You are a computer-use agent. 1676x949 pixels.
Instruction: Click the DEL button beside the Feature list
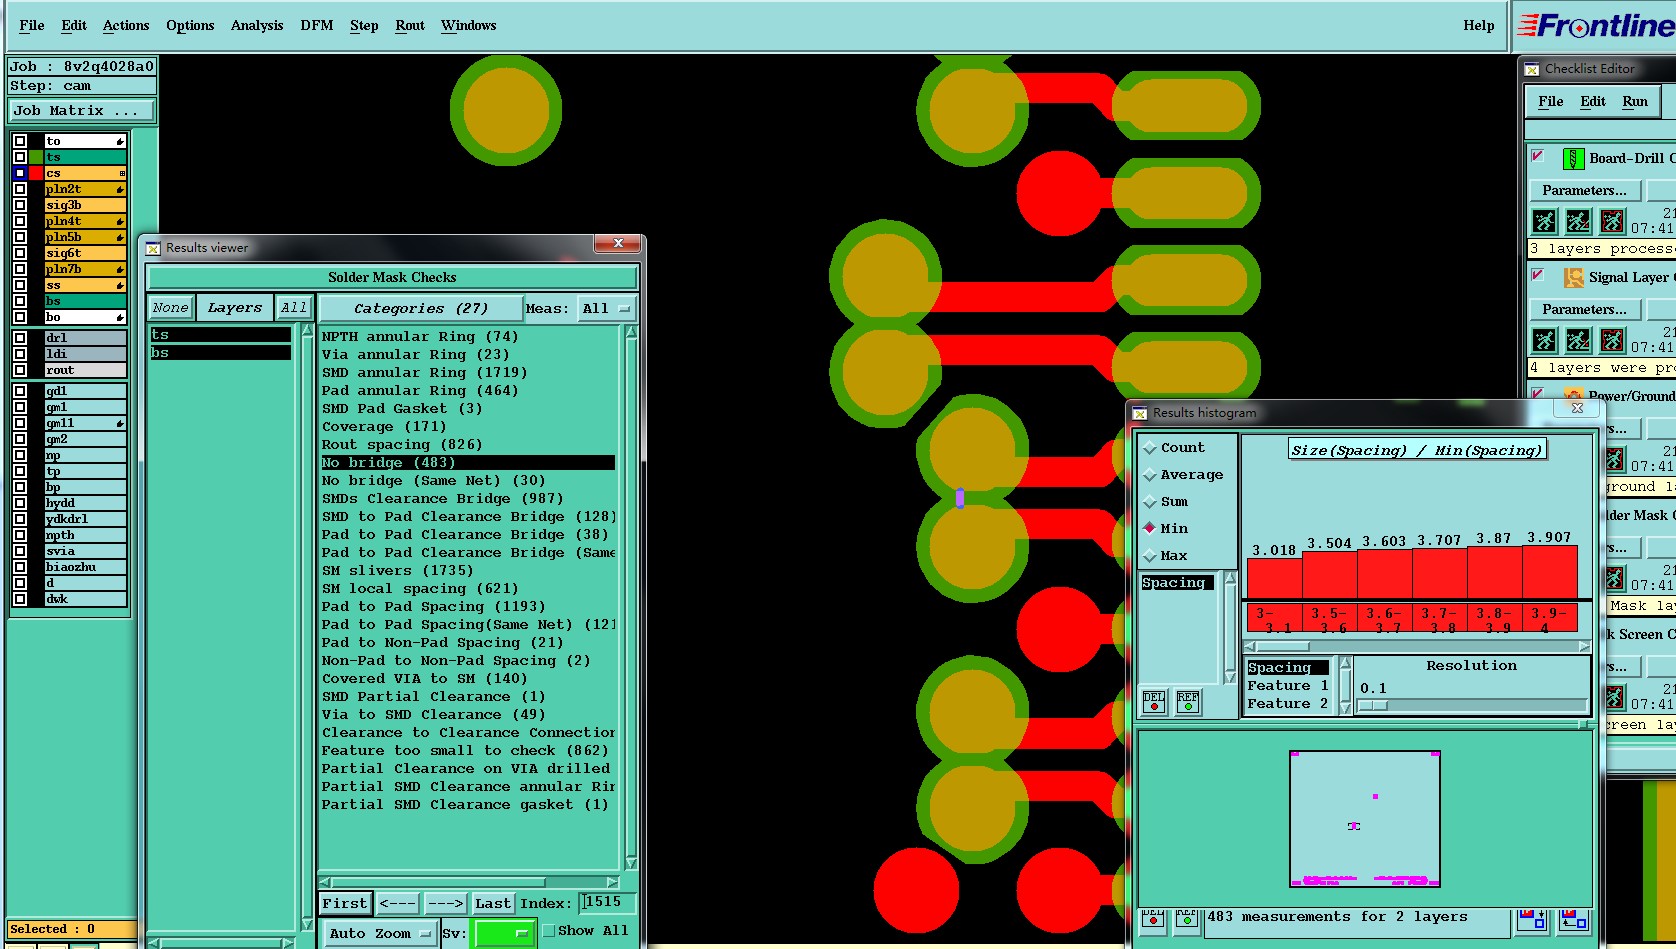[x=1154, y=701]
